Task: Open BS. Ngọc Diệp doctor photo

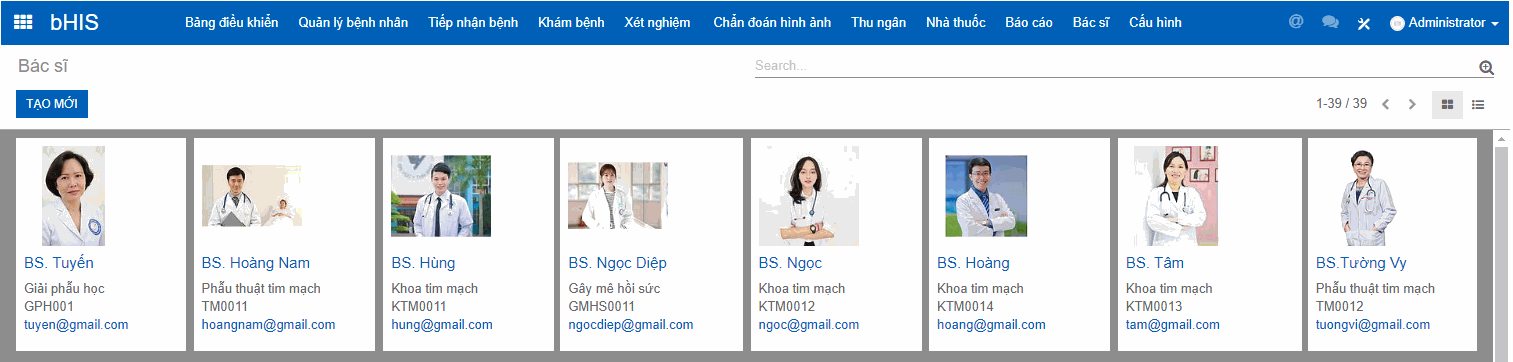Action: point(618,196)
